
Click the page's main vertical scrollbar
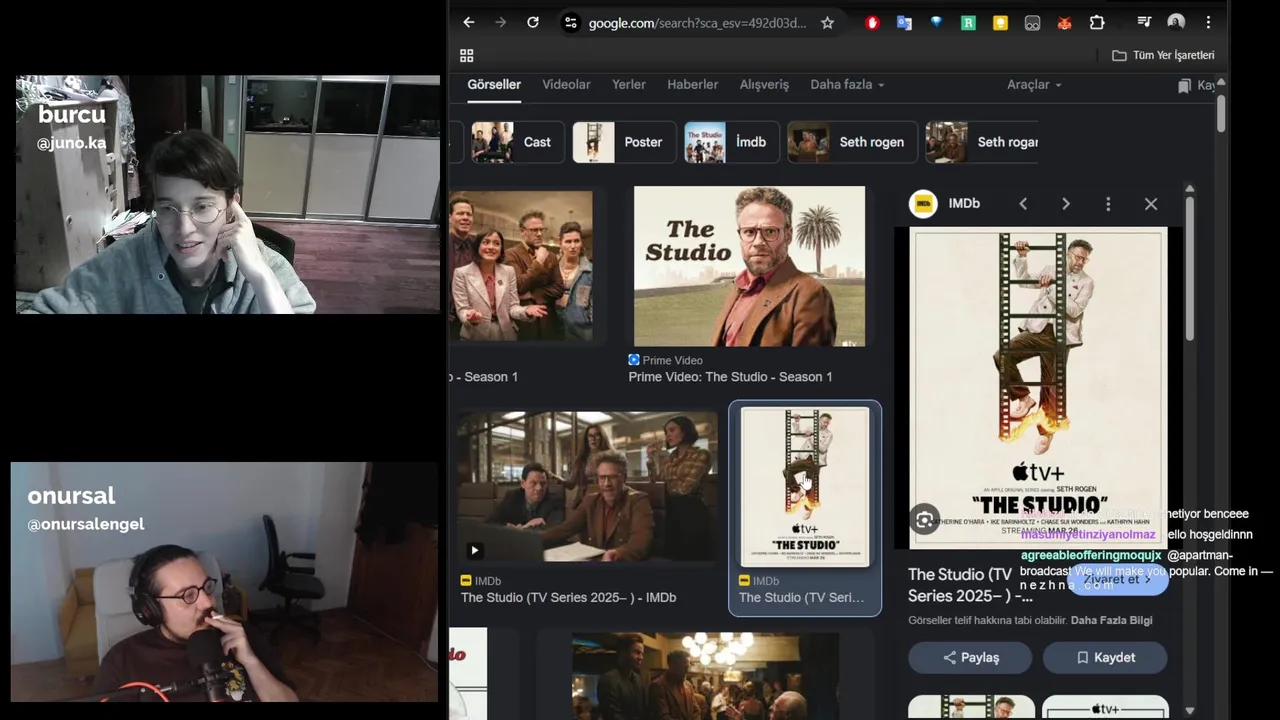pyautogui.click(x=1221, y=113)
